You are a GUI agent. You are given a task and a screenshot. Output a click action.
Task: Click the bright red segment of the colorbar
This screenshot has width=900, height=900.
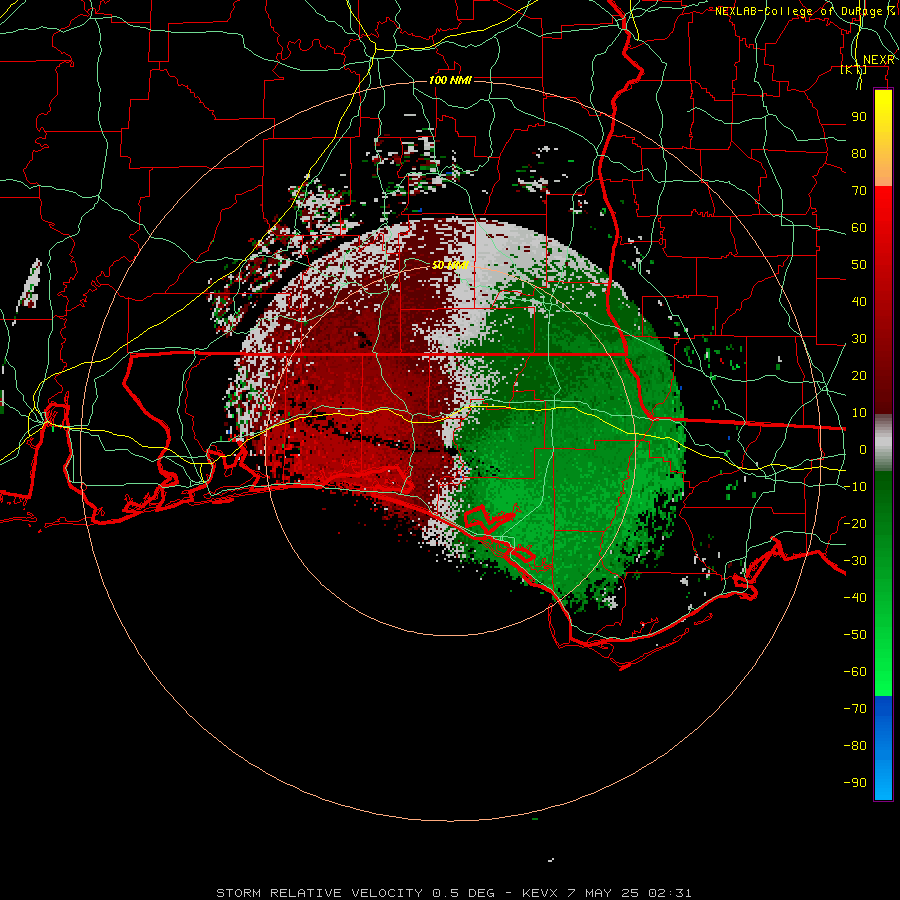pyautogui.click(x=883, y=298)
